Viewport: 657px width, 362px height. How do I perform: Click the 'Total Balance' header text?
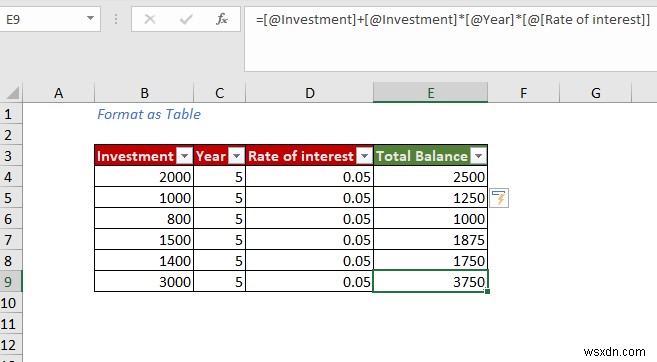click(x=422, y=156)
